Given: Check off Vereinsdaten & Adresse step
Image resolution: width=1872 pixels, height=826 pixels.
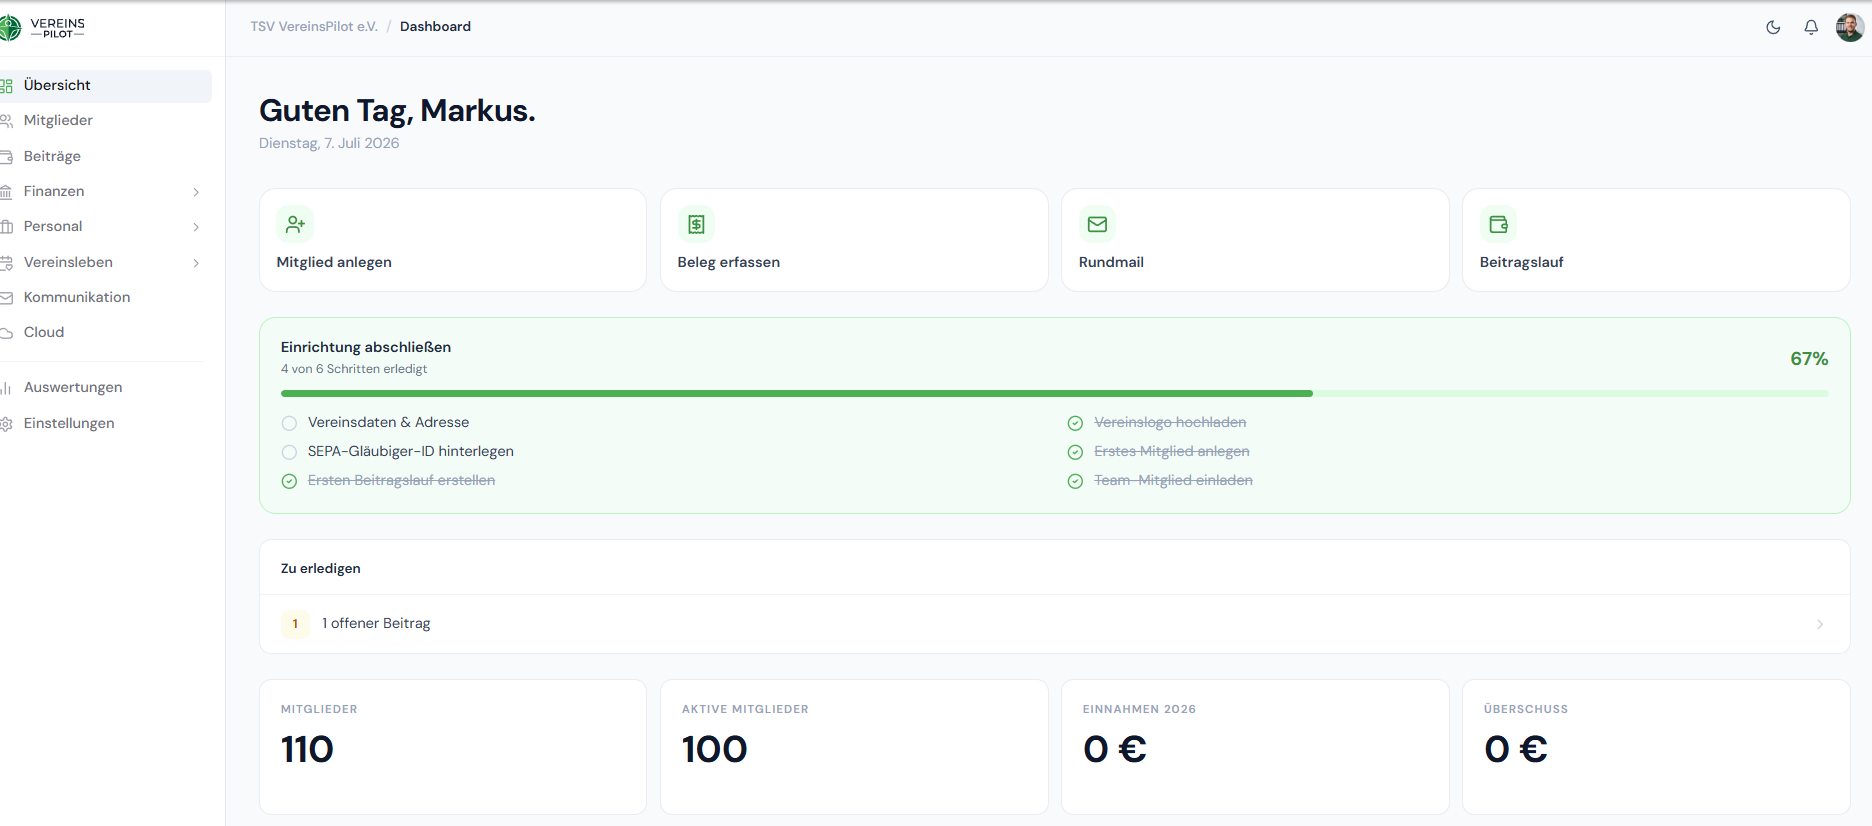Looking at the screenshot, I should 289,423.
